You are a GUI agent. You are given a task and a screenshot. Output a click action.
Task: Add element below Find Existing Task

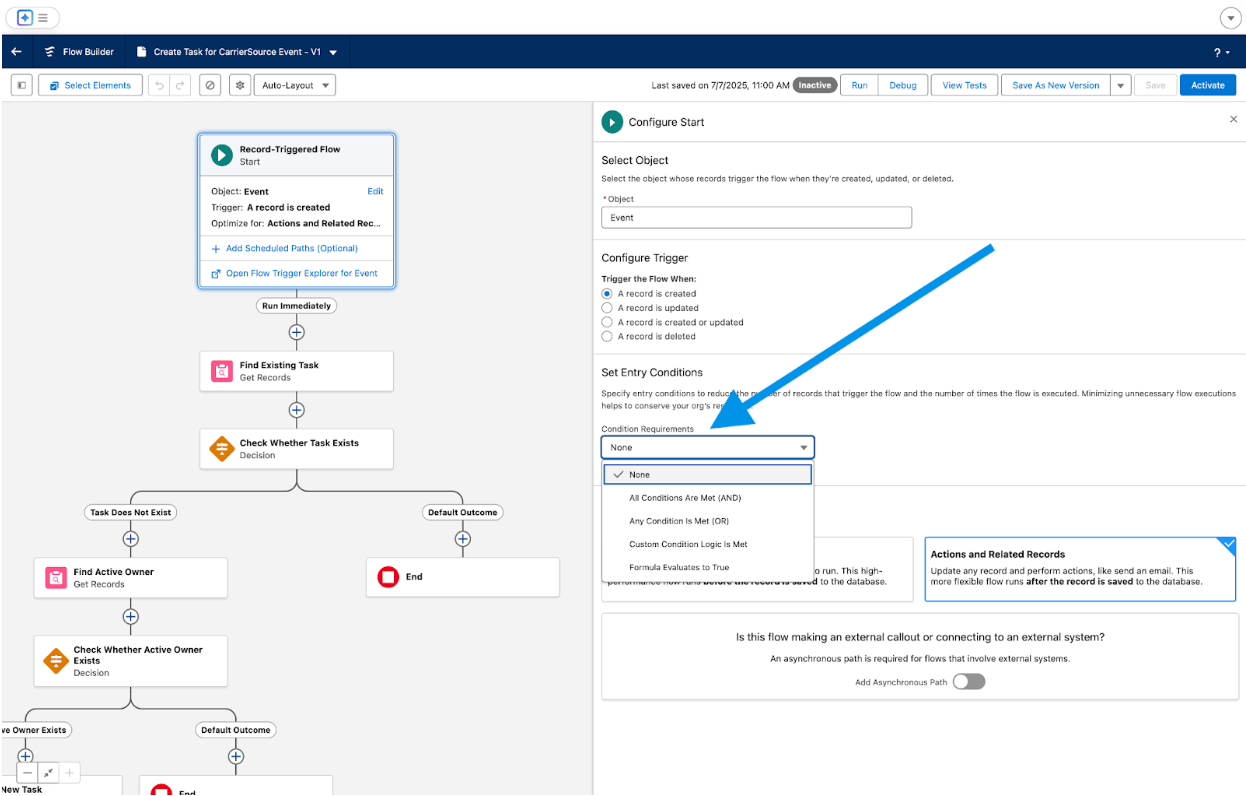pos(296,410)
